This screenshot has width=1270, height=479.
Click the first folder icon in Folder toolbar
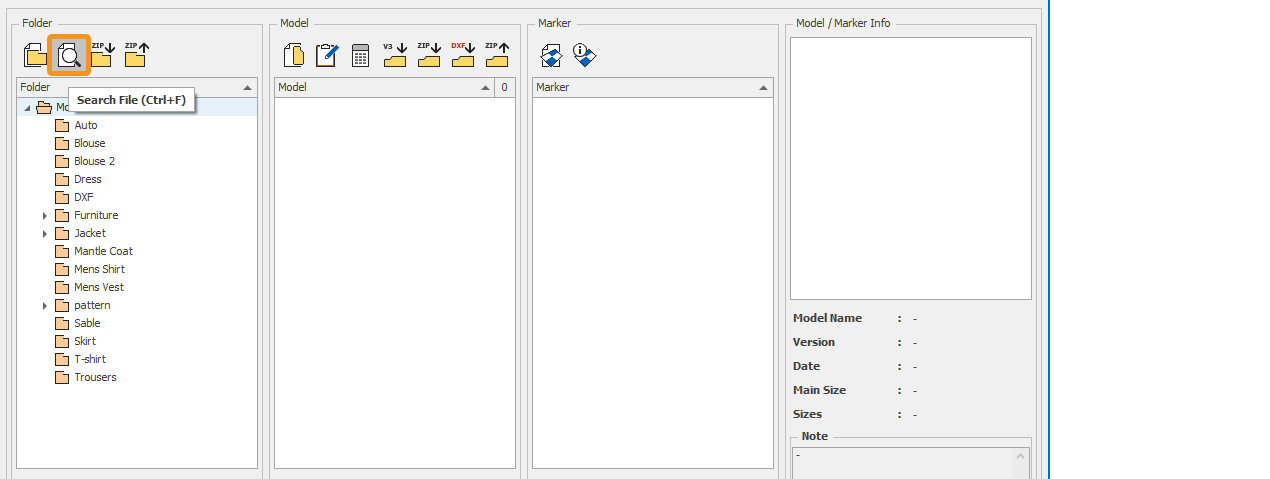pyautogui.click(x=35, y=55)
